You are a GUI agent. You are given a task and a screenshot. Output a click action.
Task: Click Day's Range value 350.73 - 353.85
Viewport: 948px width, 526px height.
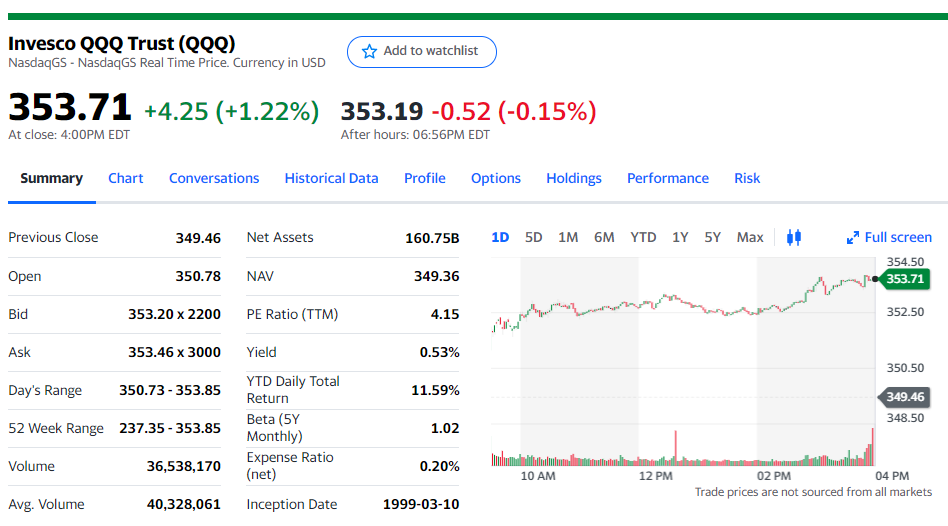pos(170,391)
